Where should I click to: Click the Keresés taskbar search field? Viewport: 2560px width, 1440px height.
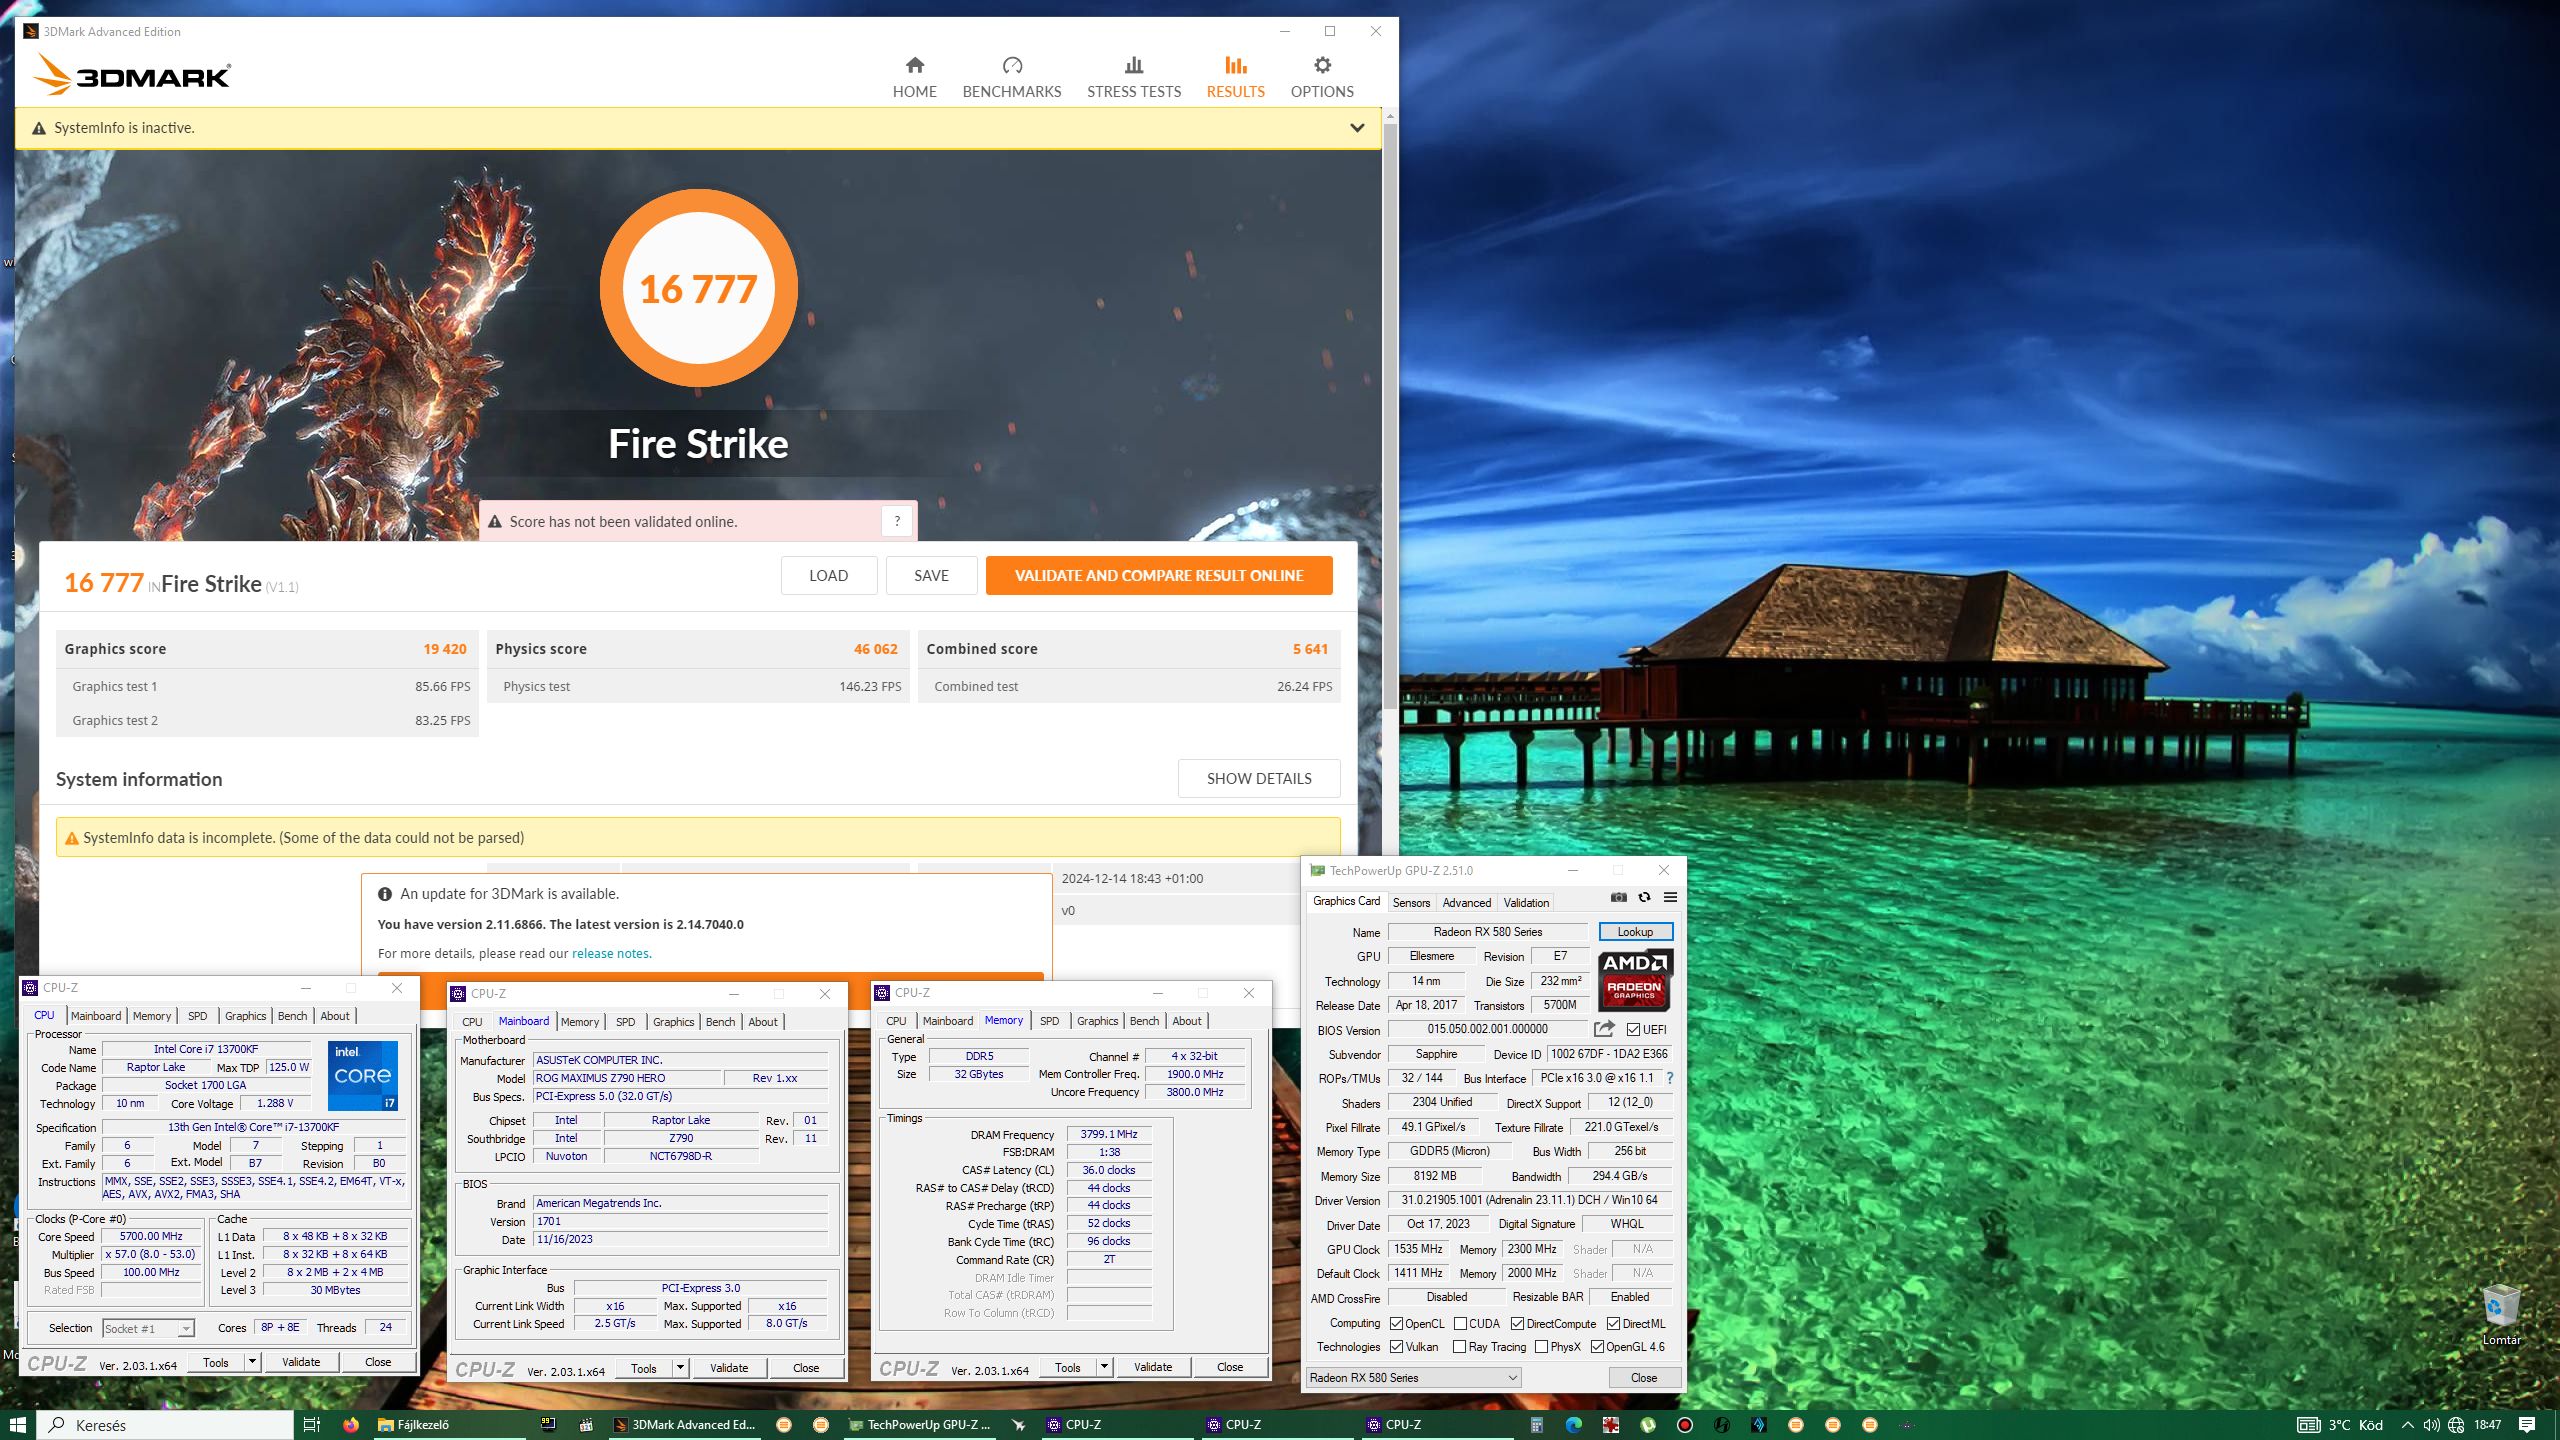tap(165, 1425)
